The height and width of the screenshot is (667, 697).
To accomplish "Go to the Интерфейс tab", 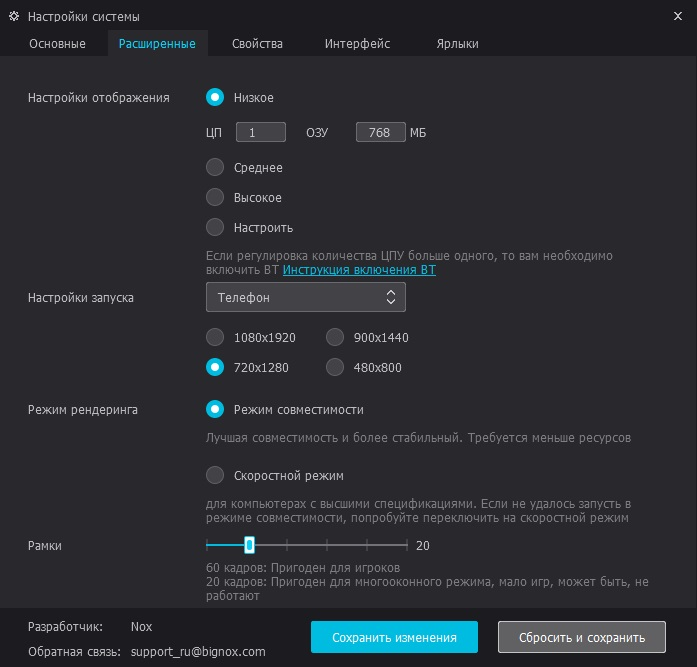I will [357, 44].
